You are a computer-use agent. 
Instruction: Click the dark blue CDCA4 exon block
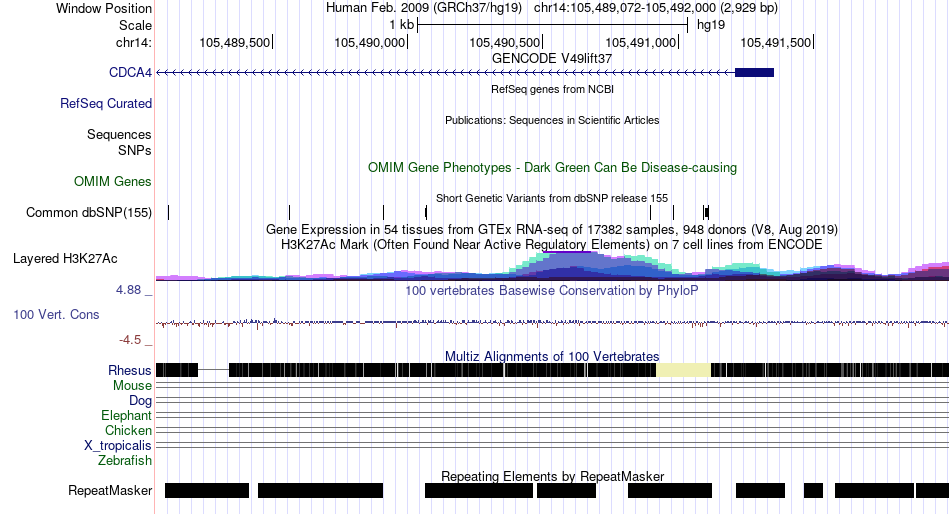[x=754, y=73]
